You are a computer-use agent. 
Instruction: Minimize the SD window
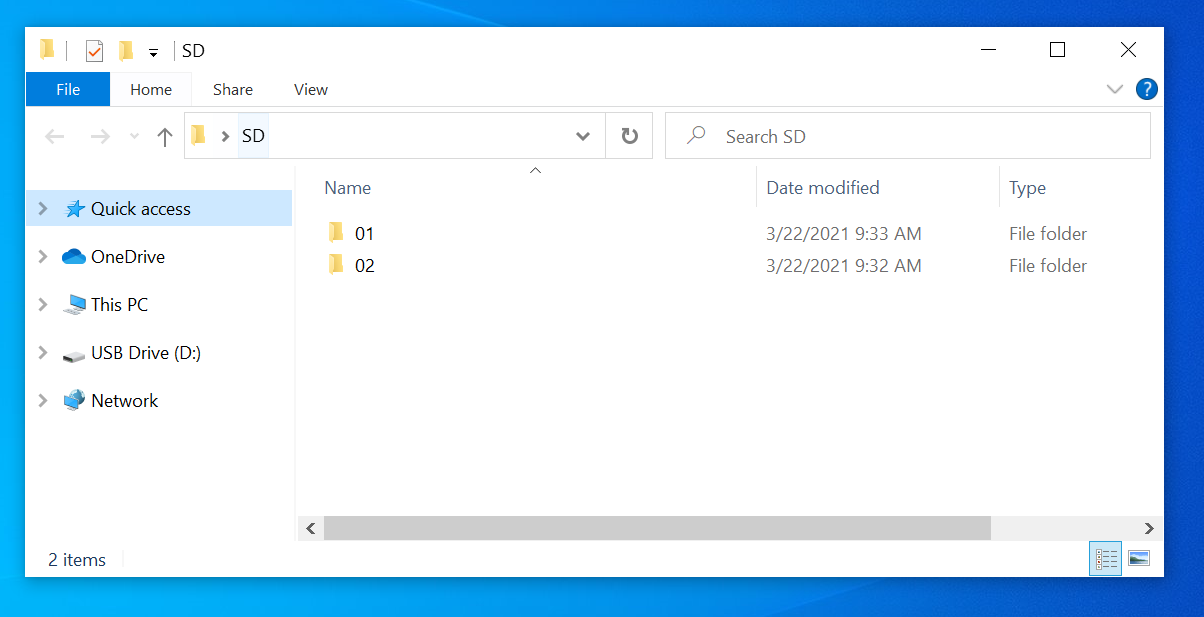(x=989, y=50)
